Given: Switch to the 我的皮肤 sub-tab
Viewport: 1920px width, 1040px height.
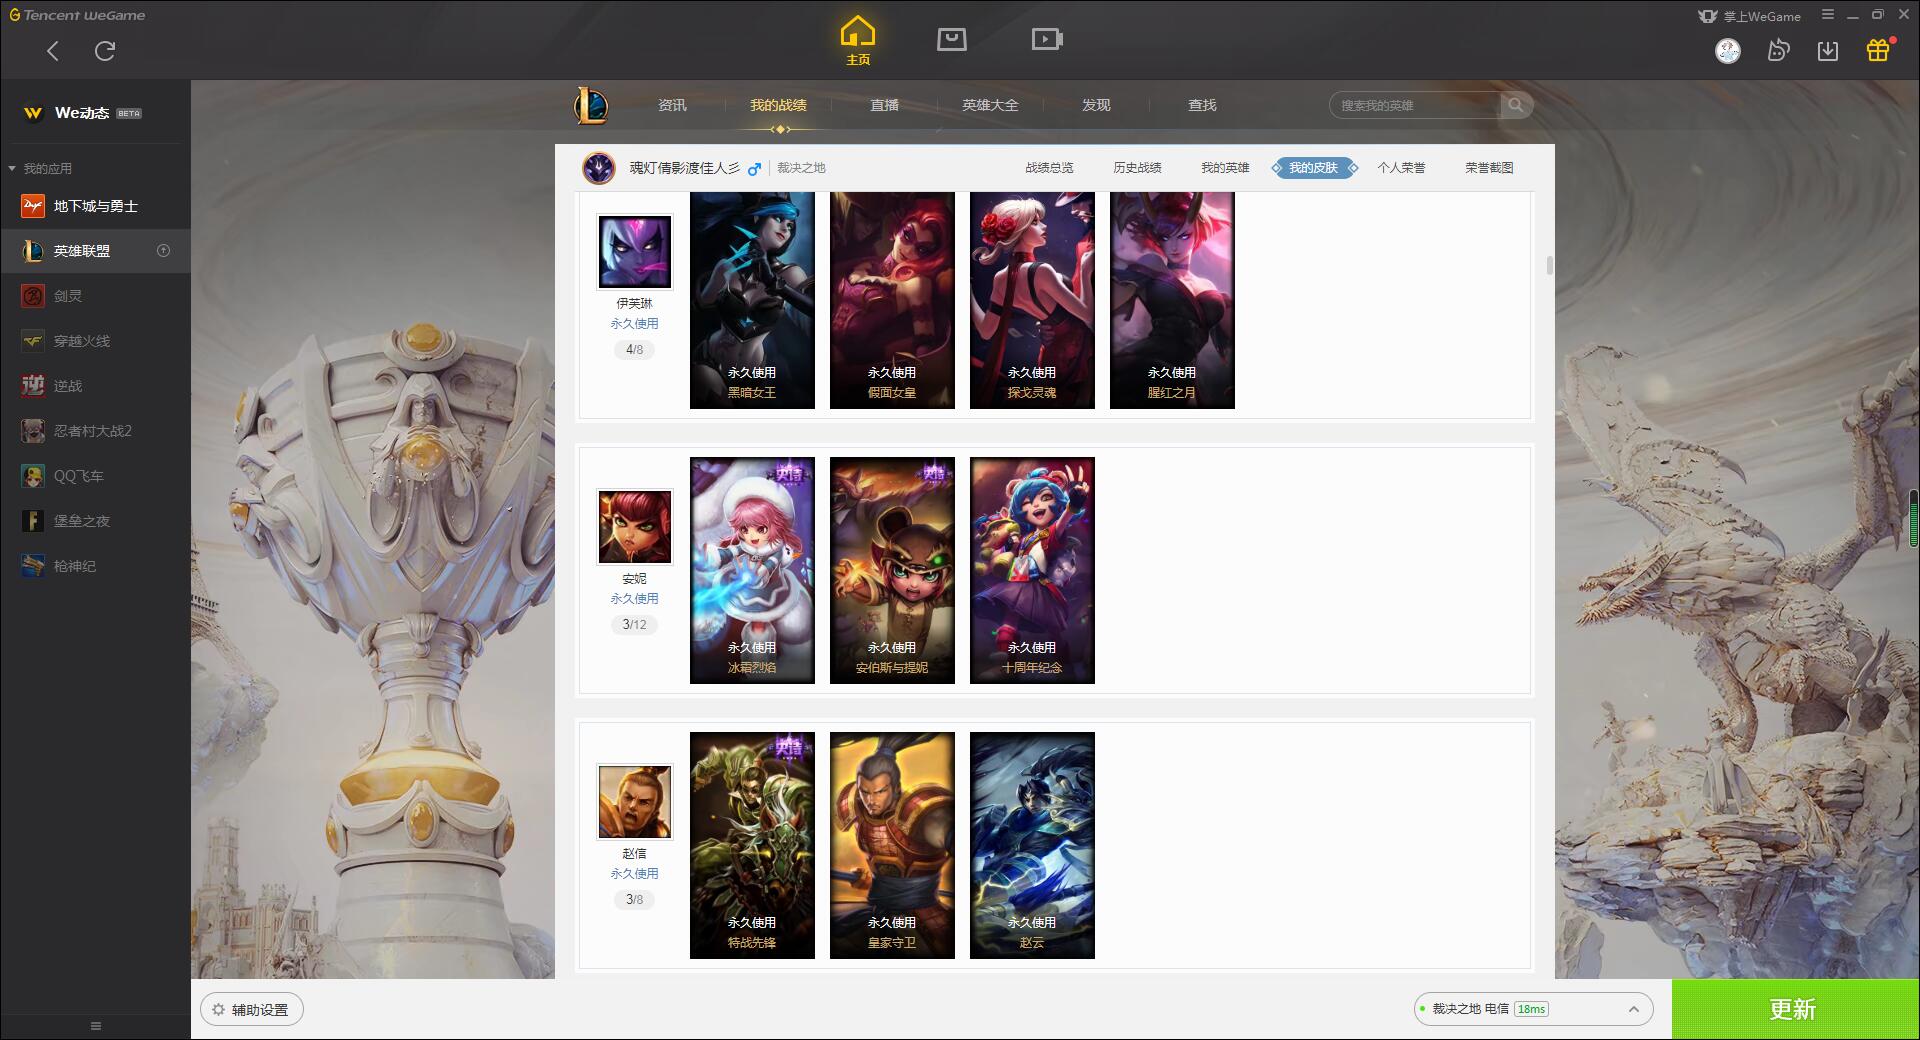Looking at the screenshot, I should tap(1313, 168).
